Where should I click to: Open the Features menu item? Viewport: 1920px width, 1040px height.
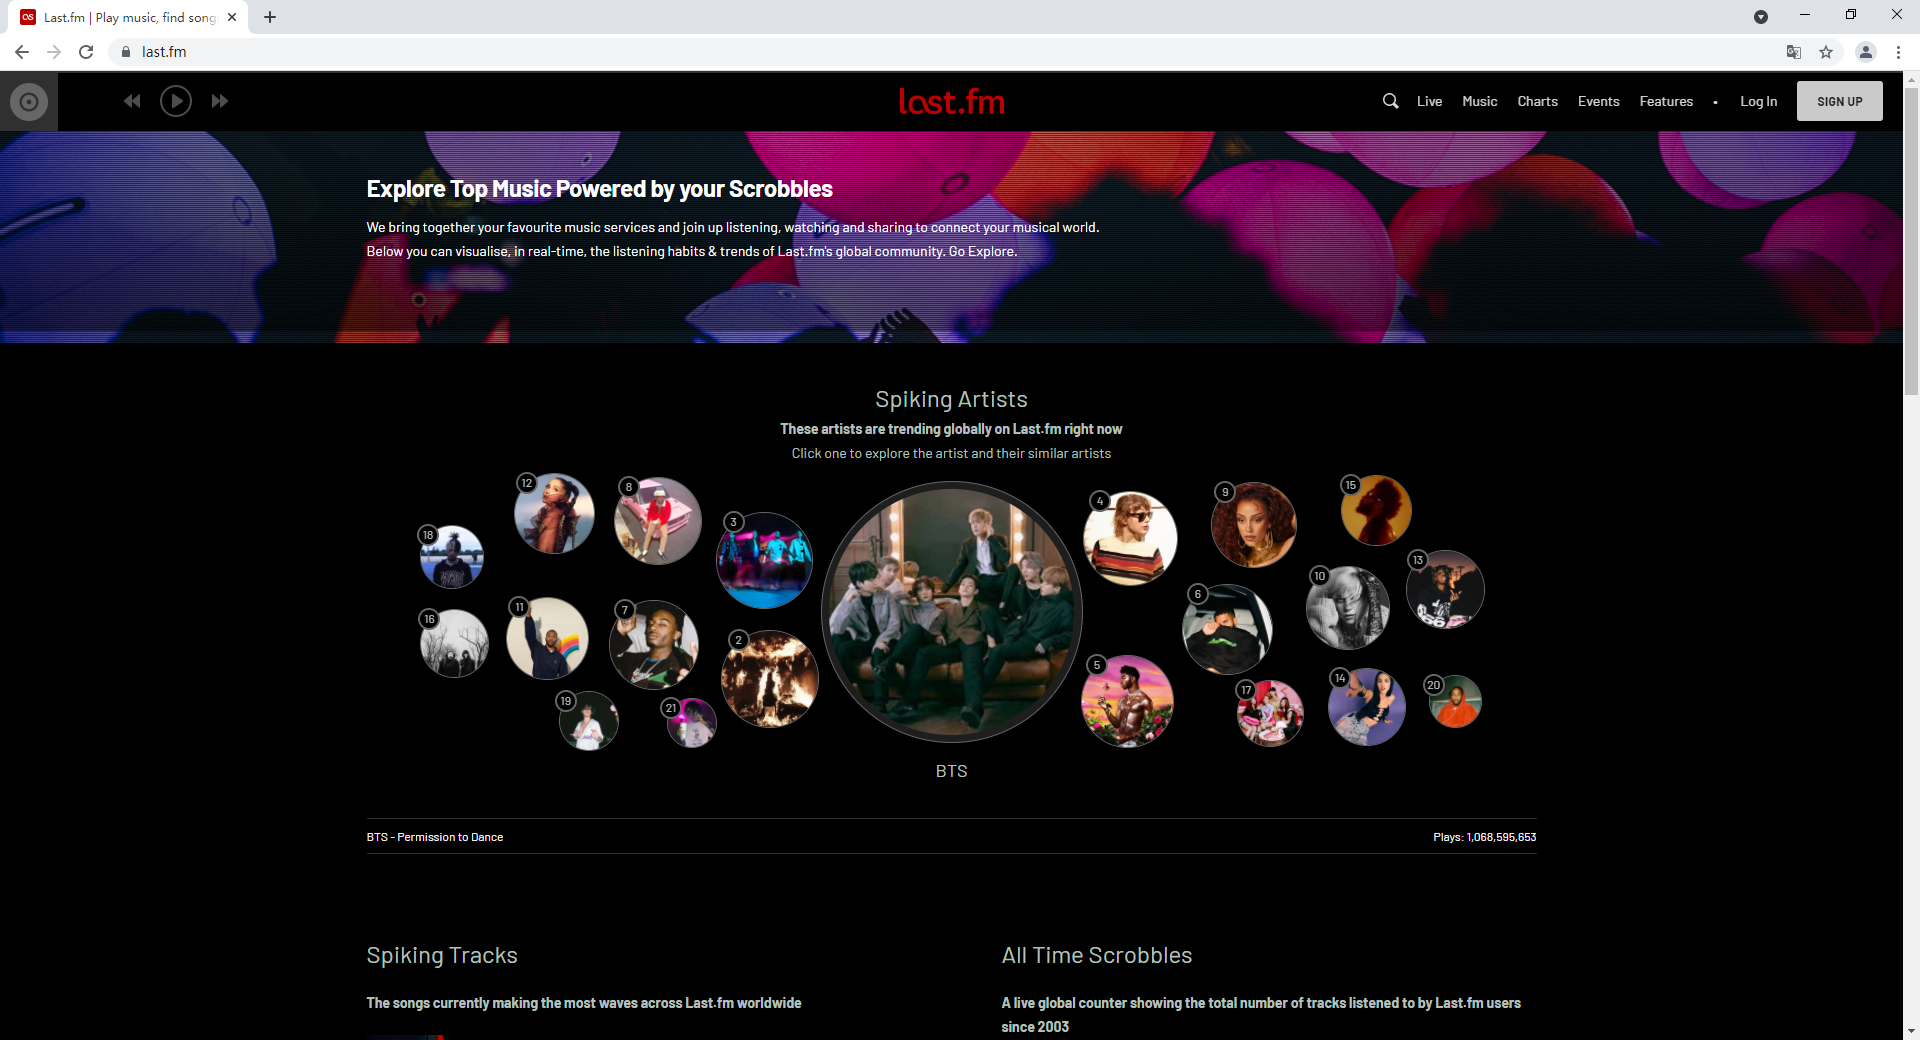[x=1665, y=101]
